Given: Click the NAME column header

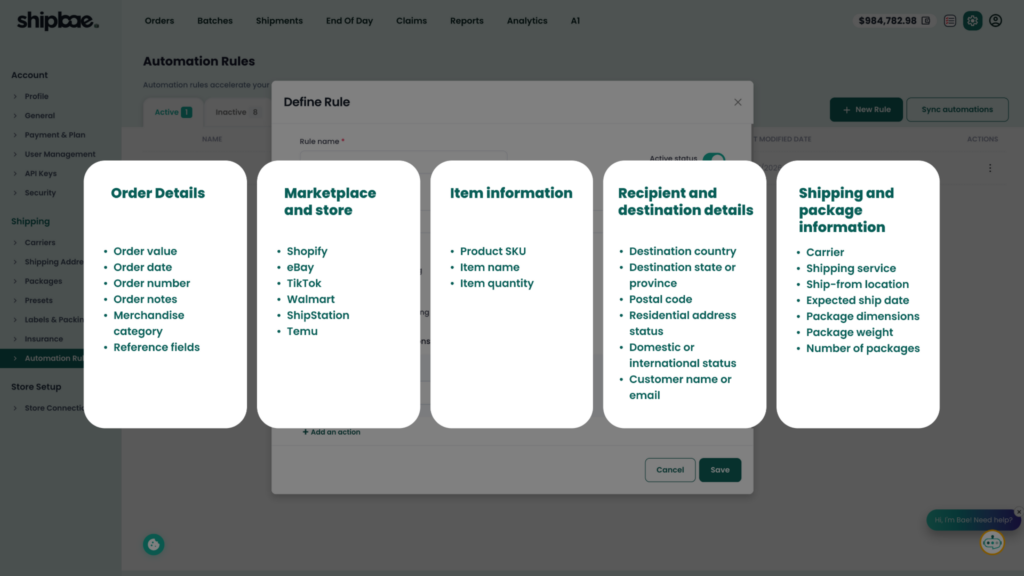Looking at the screenshot, I should (x=212, y=139).
